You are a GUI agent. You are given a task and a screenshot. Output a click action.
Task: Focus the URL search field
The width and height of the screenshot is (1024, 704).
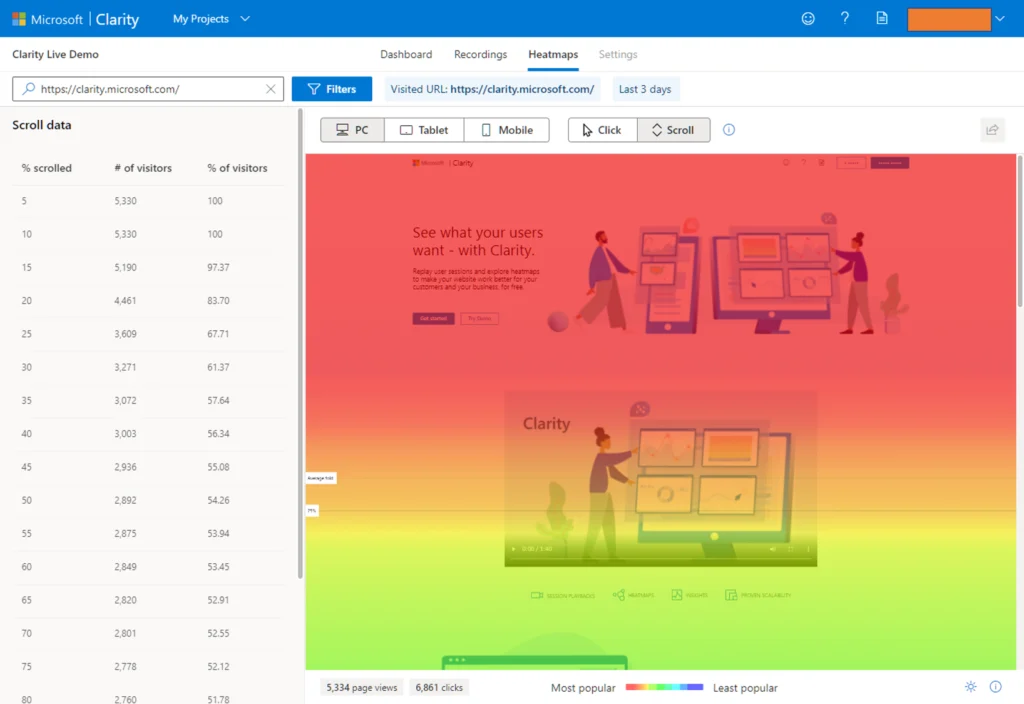coord(148,89)
